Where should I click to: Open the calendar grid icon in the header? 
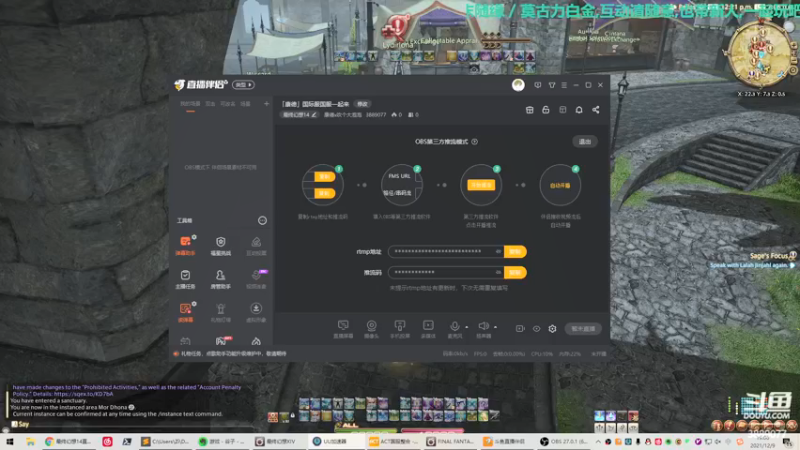coord(530,110)
